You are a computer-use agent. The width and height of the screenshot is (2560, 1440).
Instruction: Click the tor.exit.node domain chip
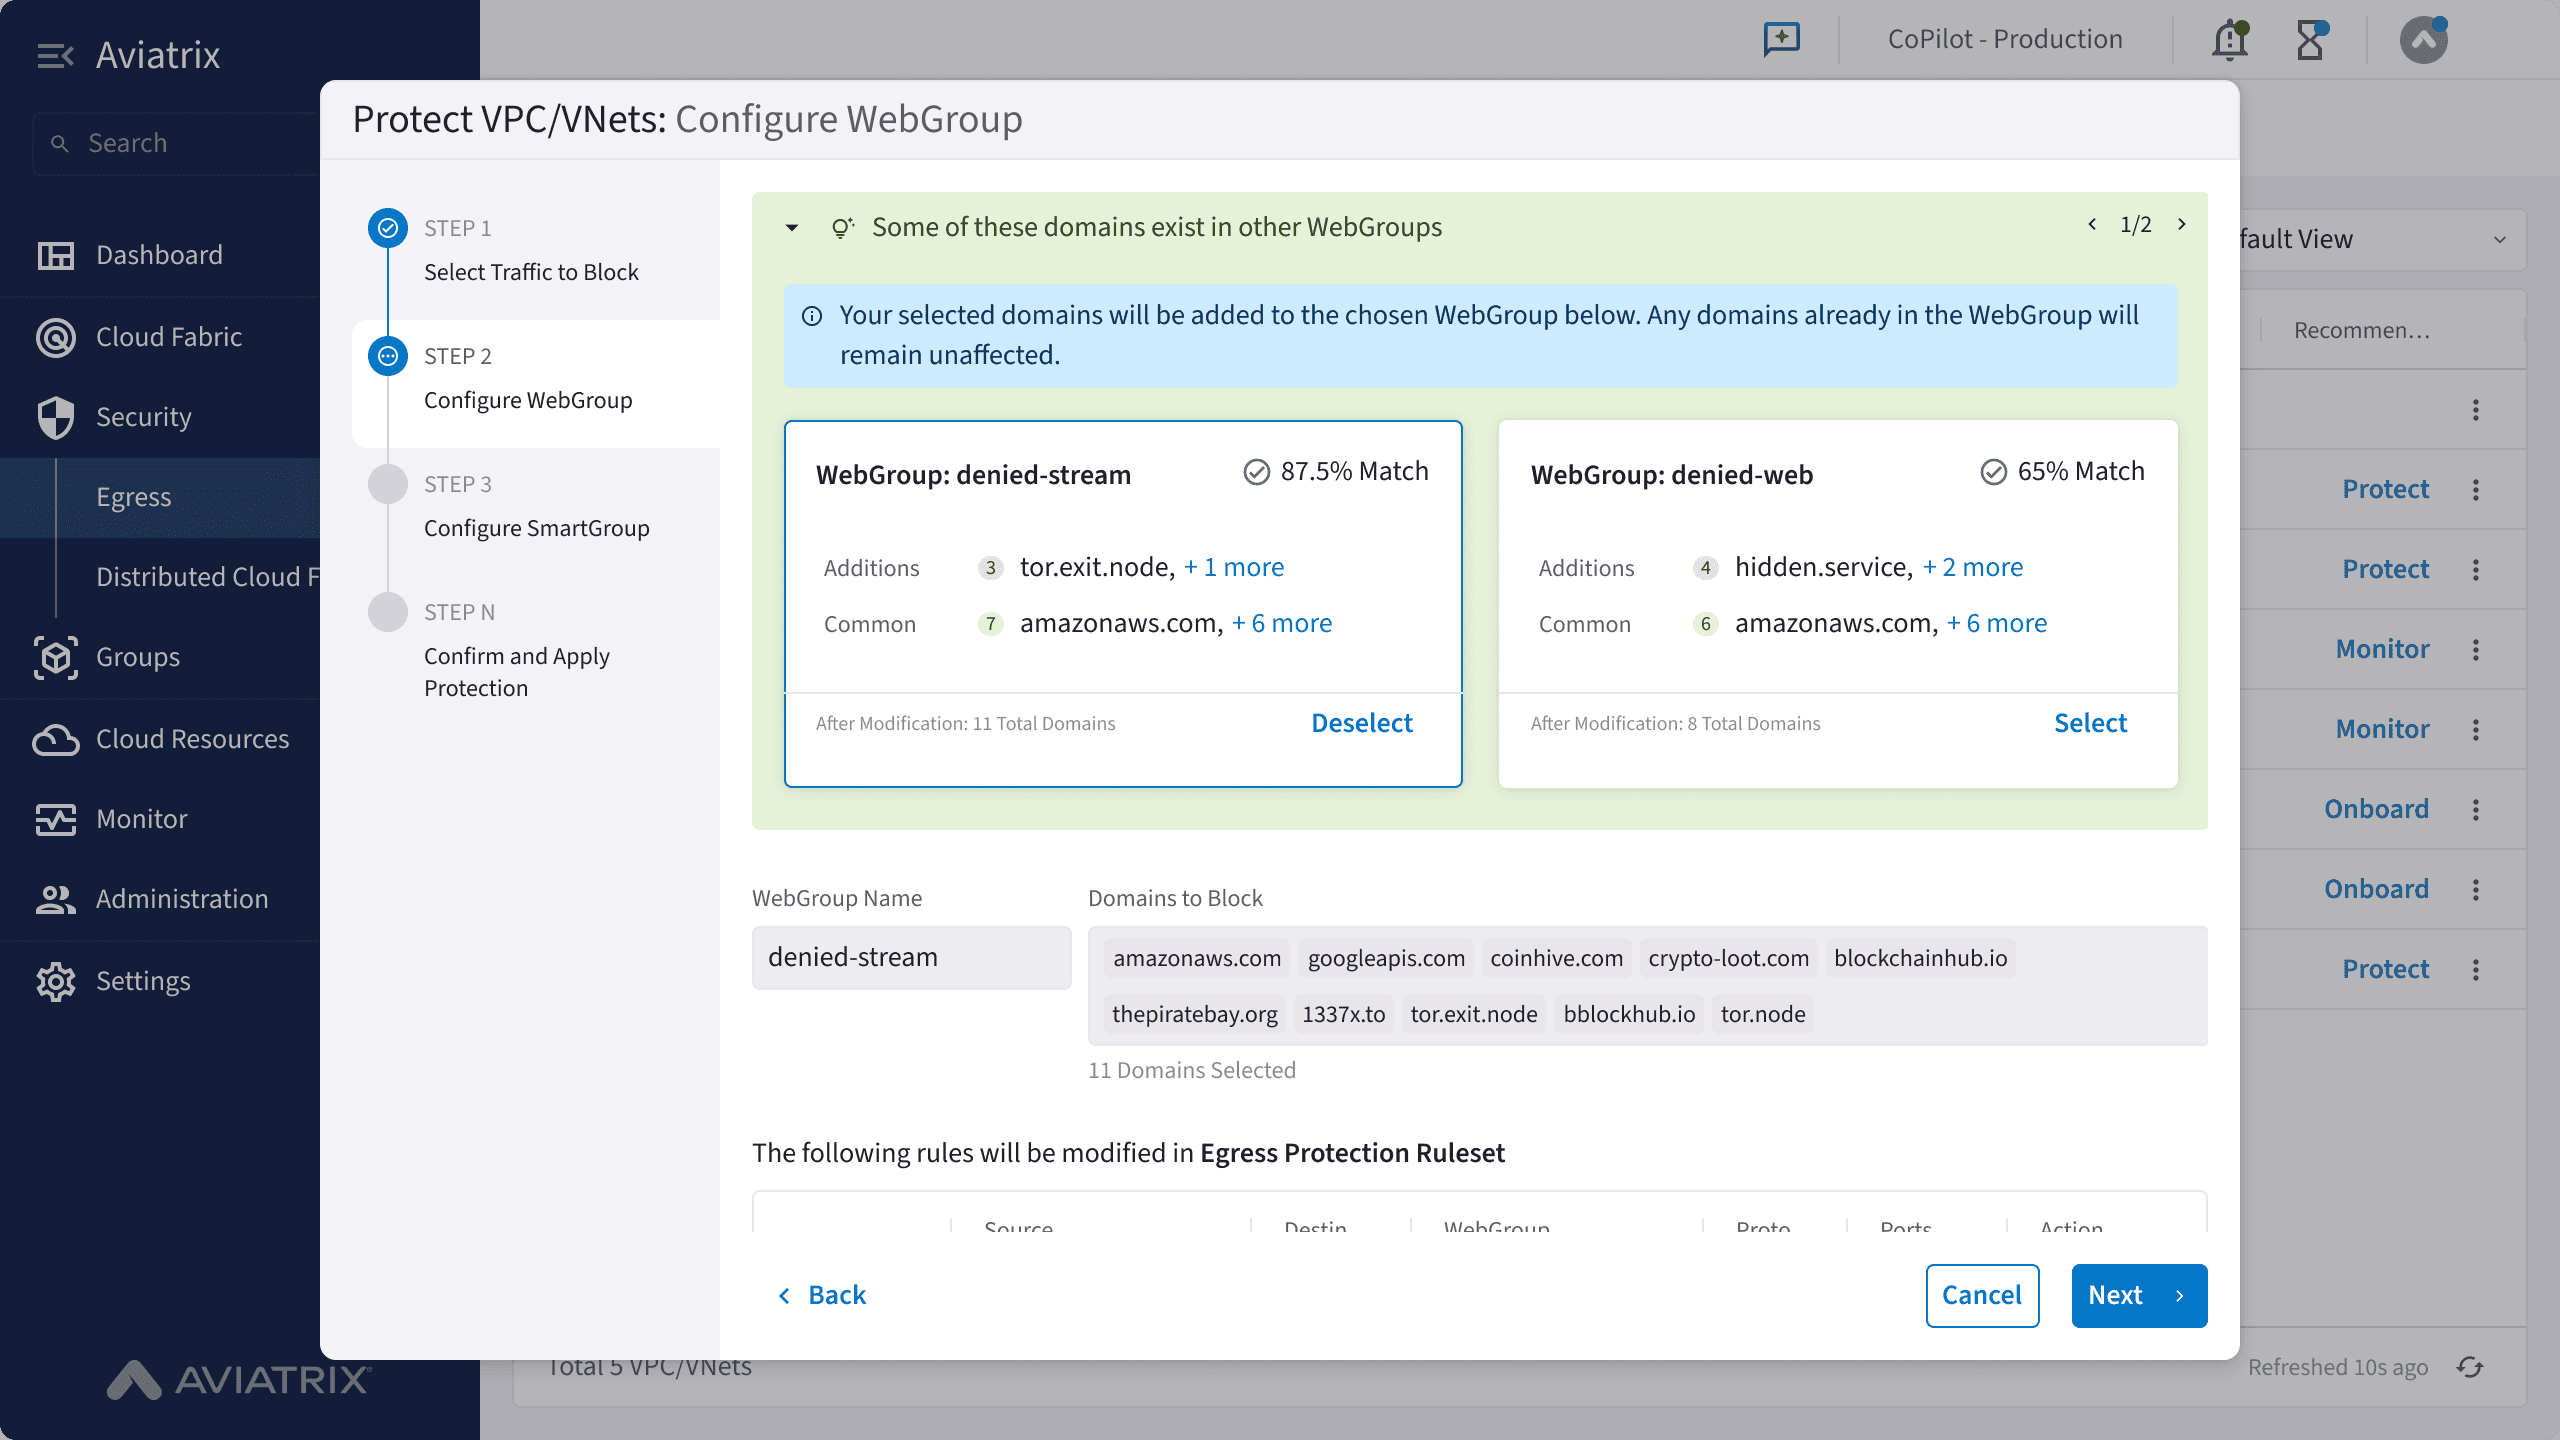(1474, 1015)
